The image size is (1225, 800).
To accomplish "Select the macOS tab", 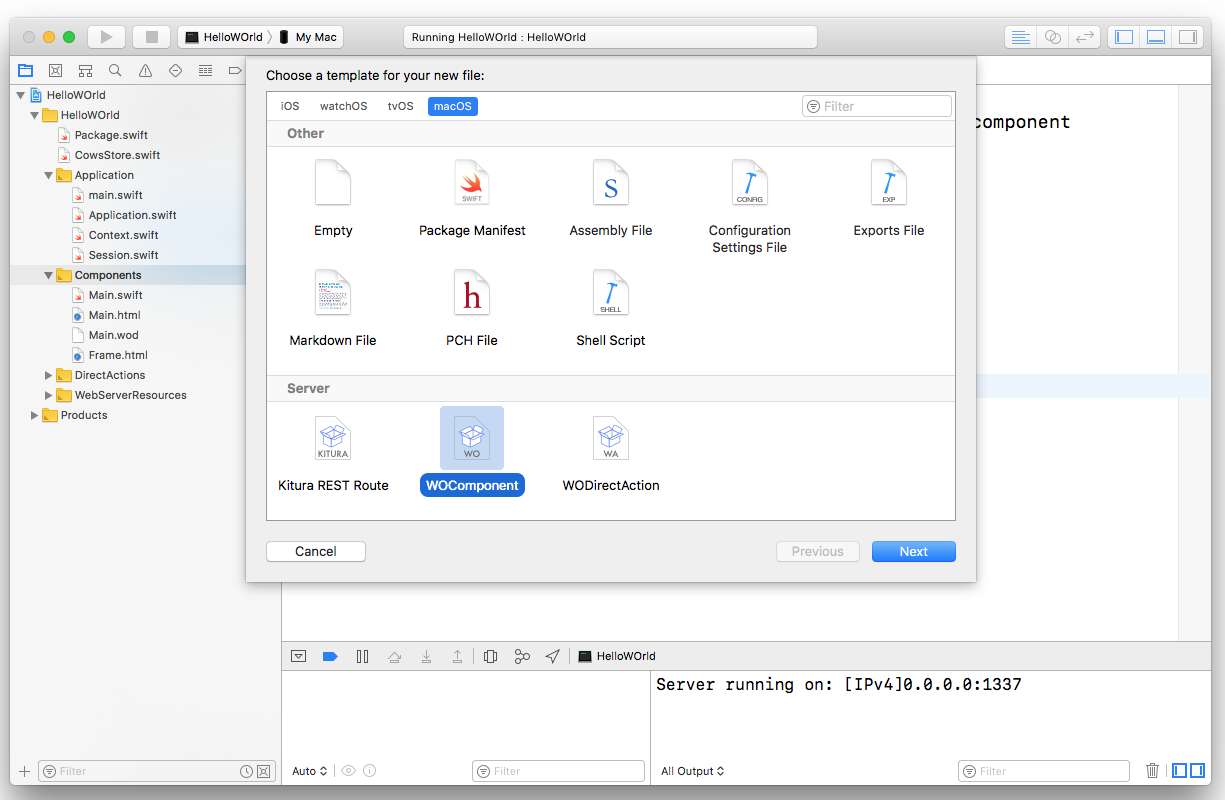I will coord(453,106).
